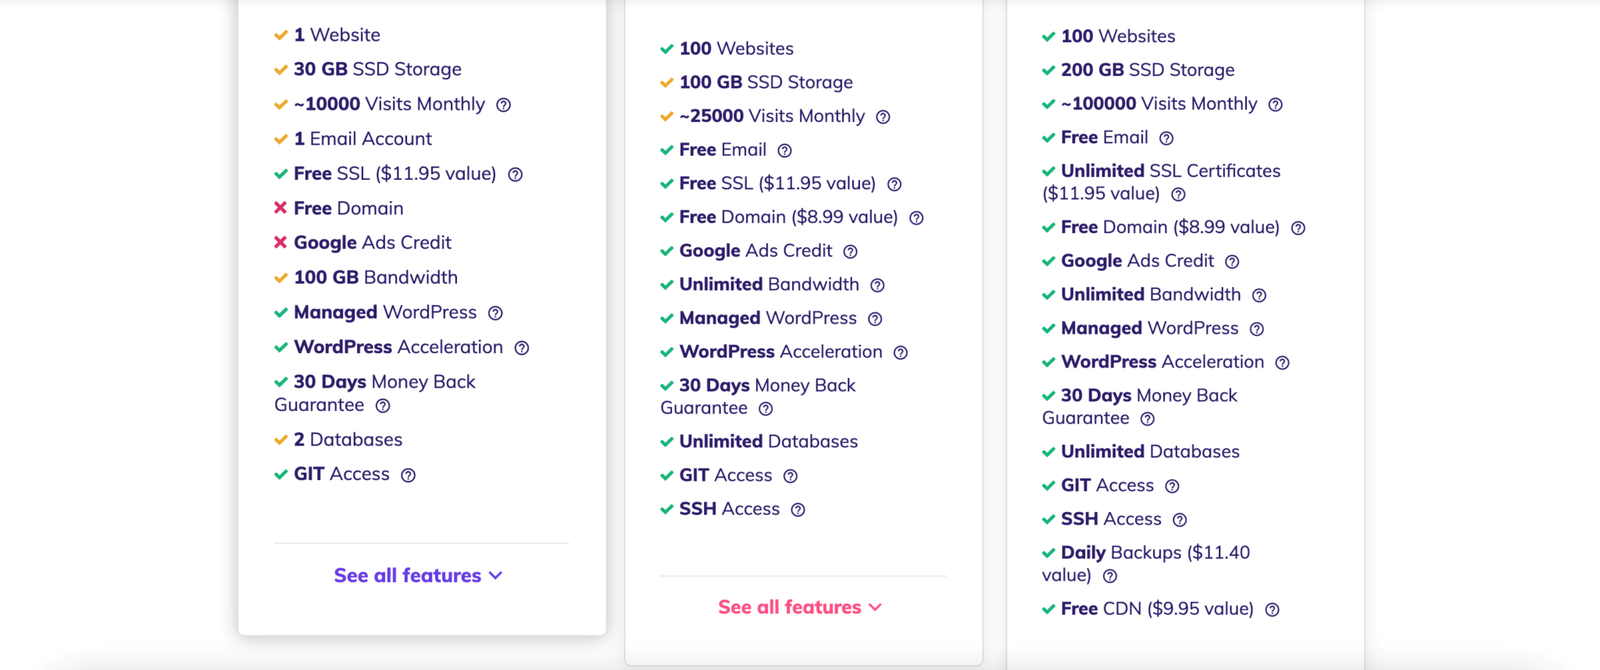The height and width of the screenshot is (670, 1600).
Task: Click the "1 Email Account" feature
Action: click(363, 139)
